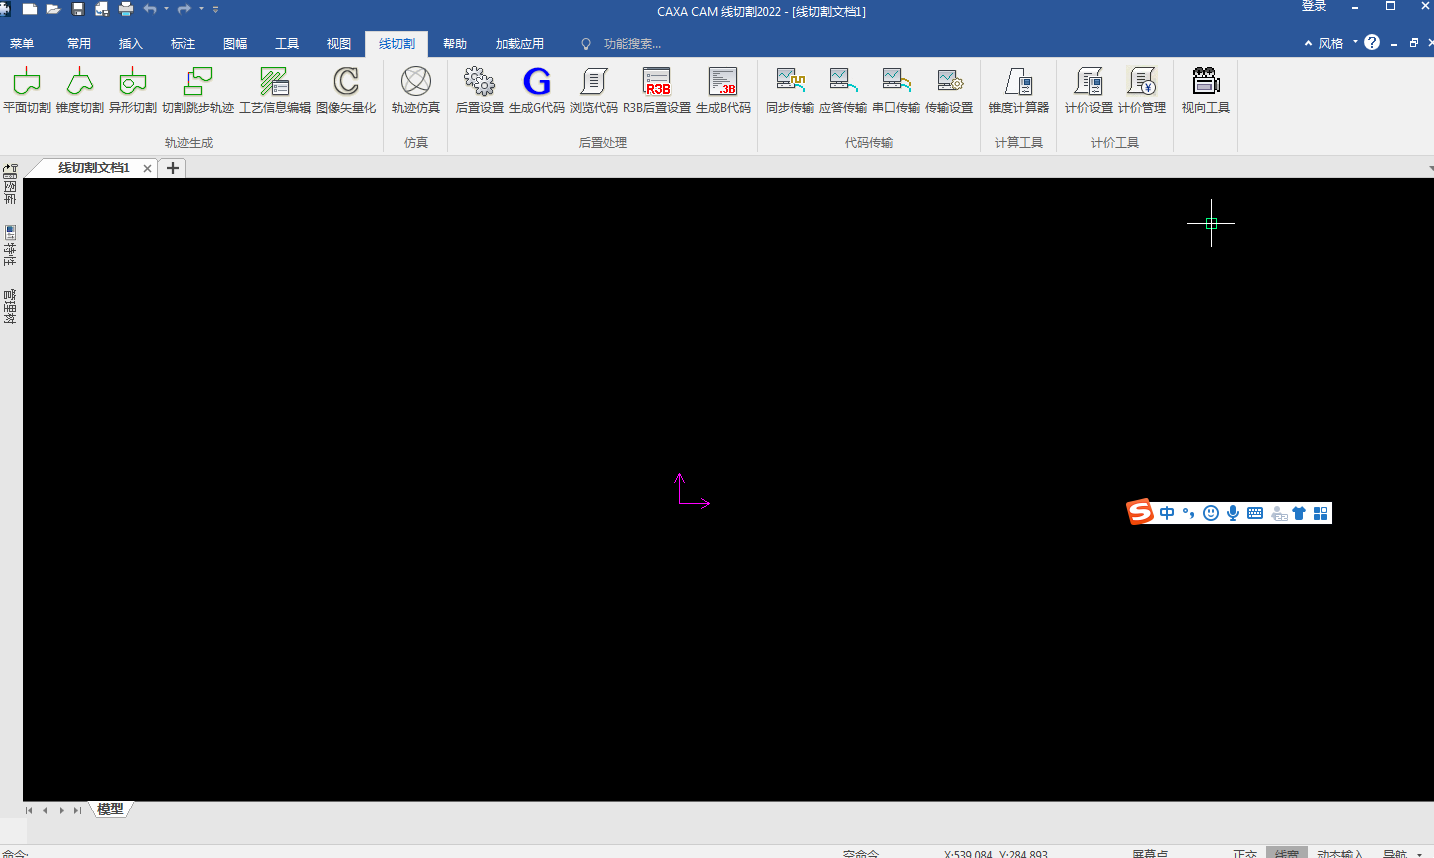The width and height of the screenshot is (1434, 858).
Task: Click the 功能搜索 search field
Action: click(632, 44)
